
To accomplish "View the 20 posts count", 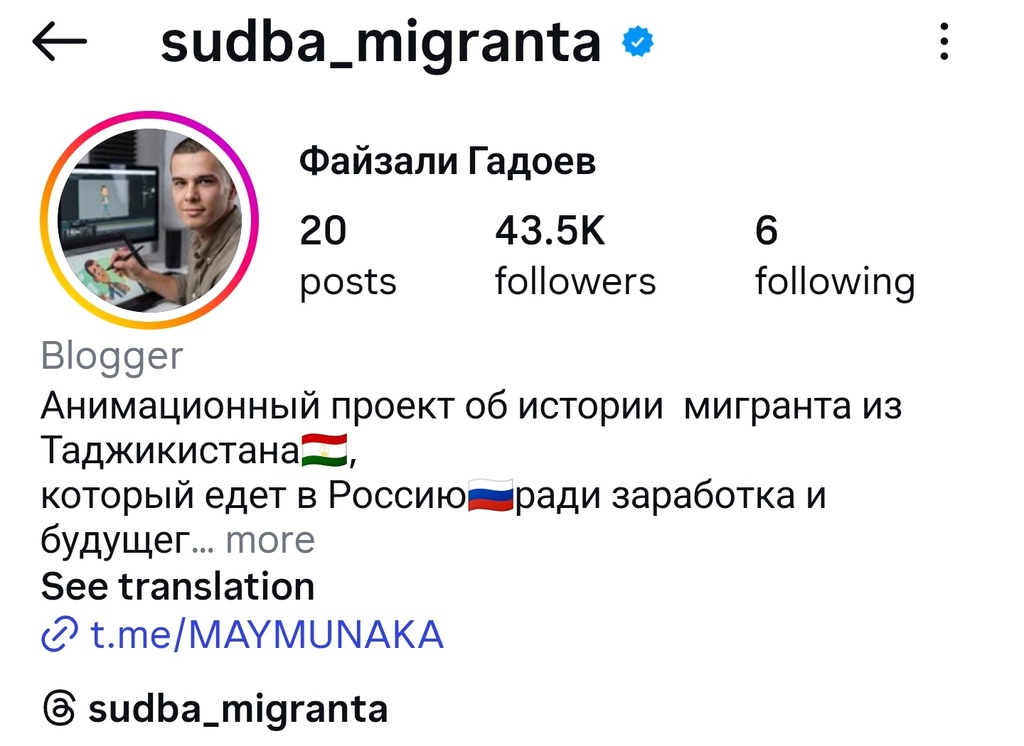I will [x=347, y=256].
